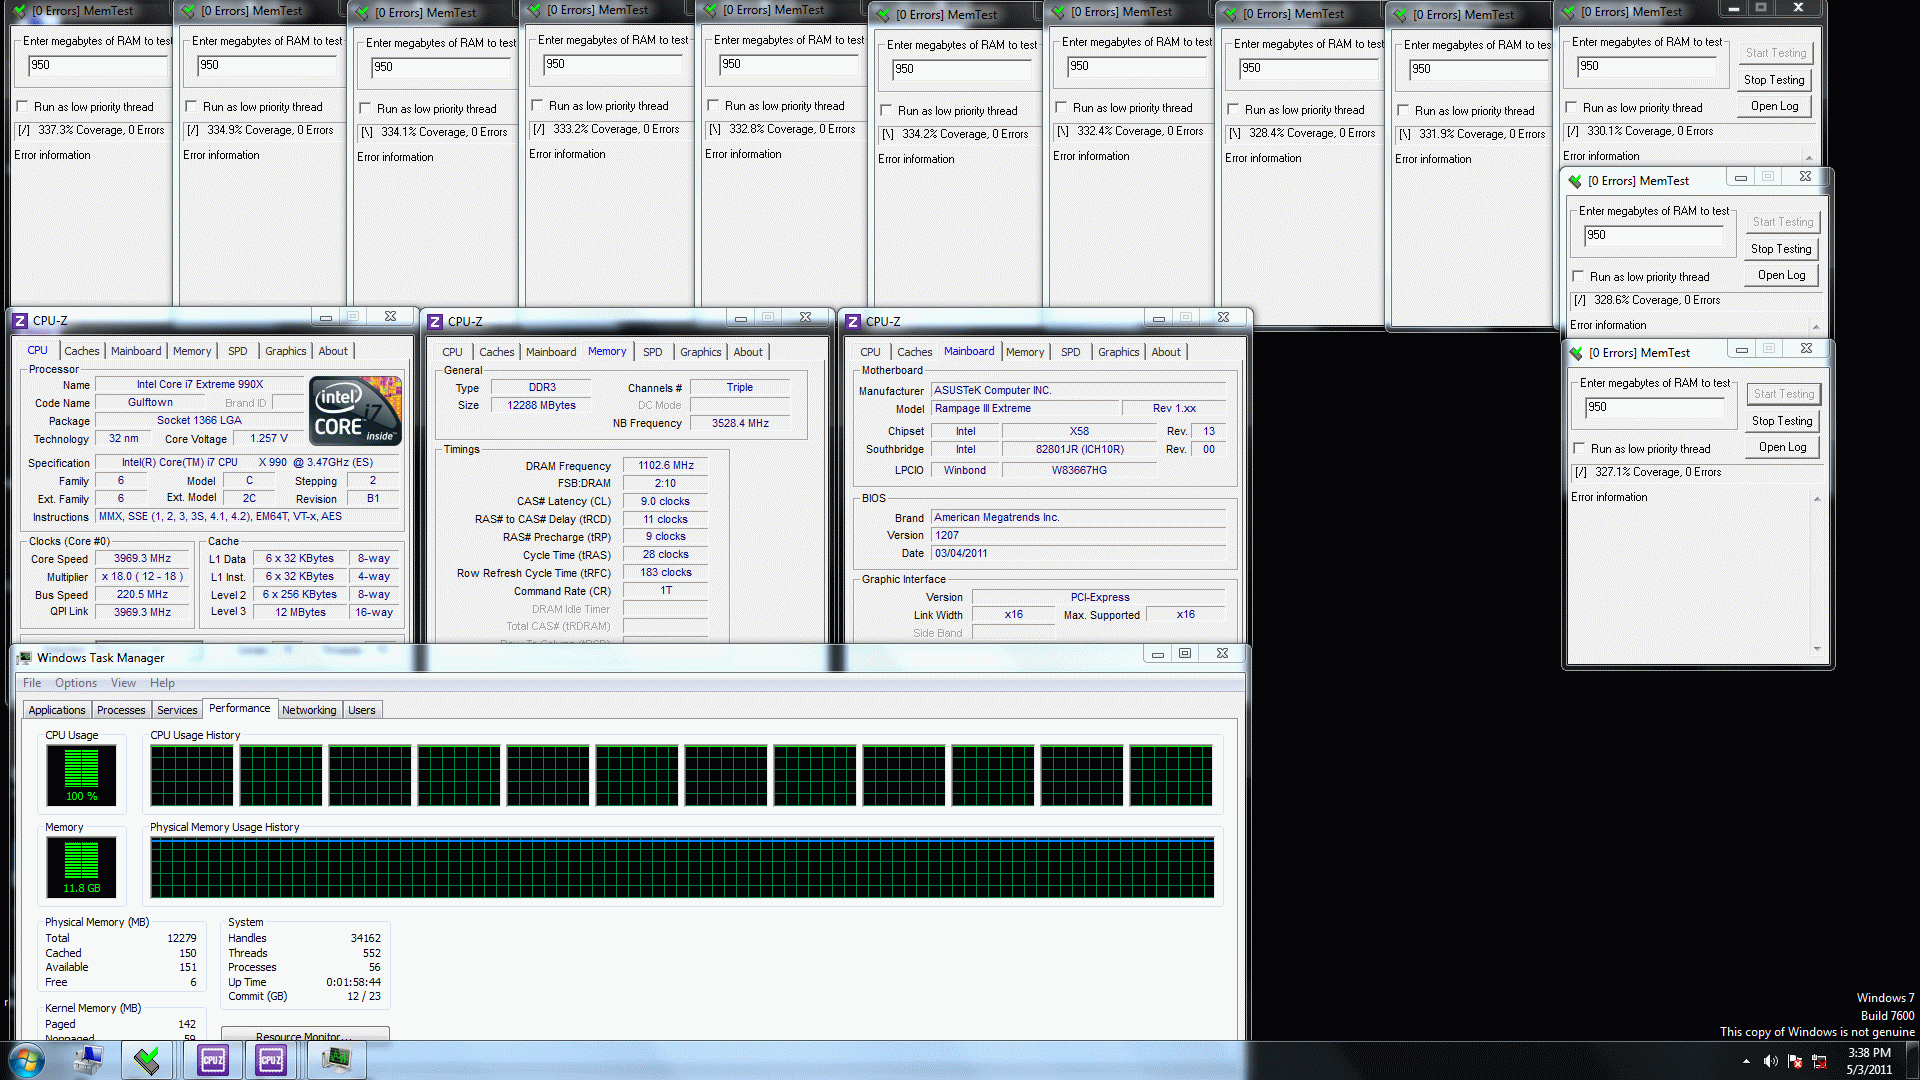This screenshot has width=1920, height=1080.
Task: Enable low priority thread in 334.9% coverage MemTest
Action: point(191,107)
